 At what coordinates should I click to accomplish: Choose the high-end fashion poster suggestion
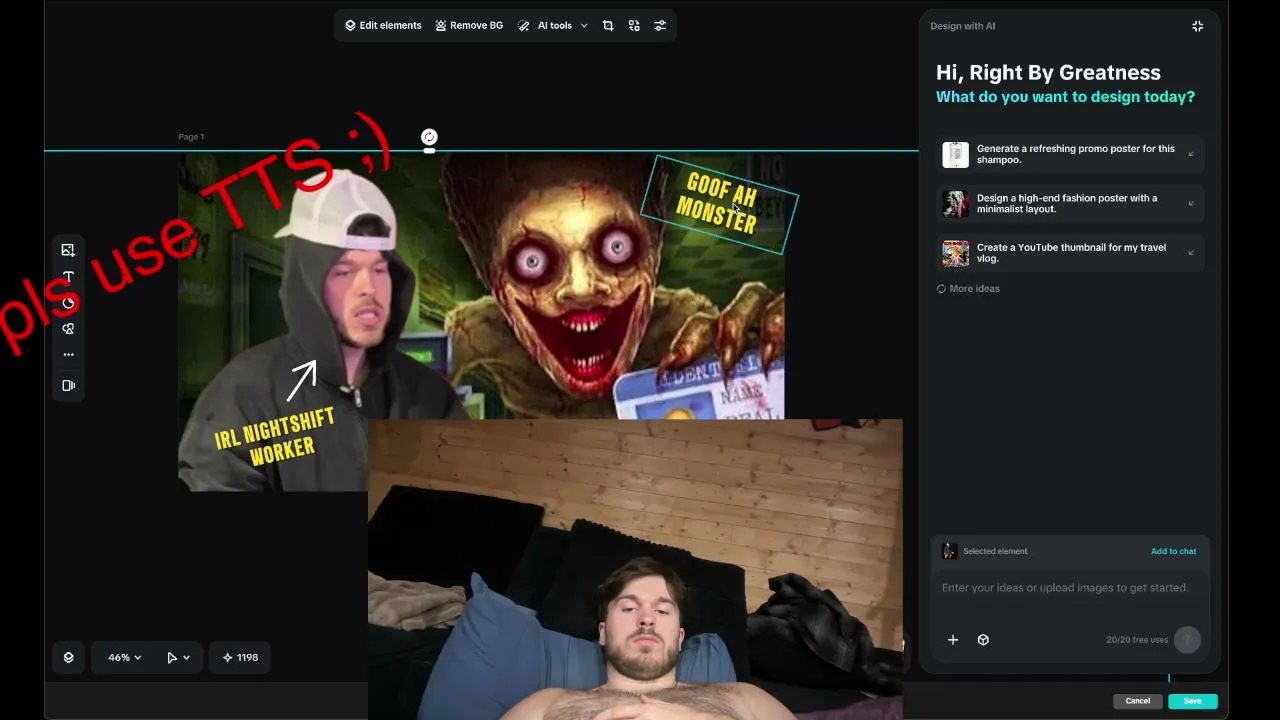[1072, 203]
